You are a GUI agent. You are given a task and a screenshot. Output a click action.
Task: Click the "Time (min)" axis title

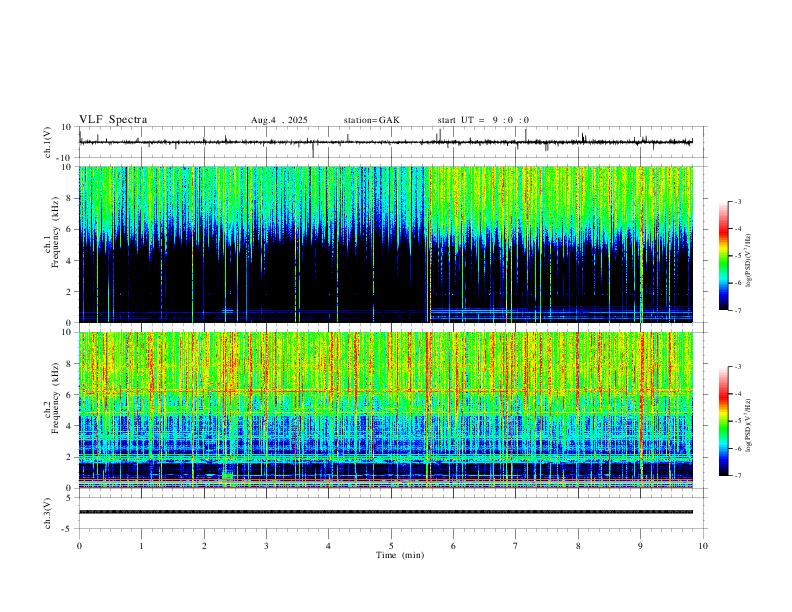(x=400, y=555)
